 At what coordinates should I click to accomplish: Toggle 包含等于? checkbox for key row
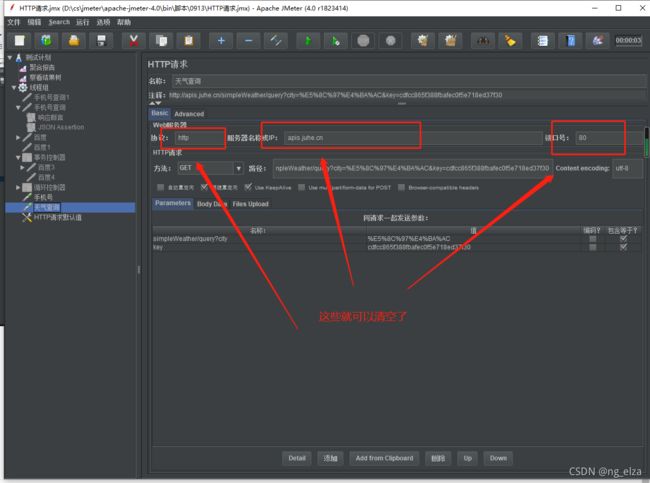623,247
